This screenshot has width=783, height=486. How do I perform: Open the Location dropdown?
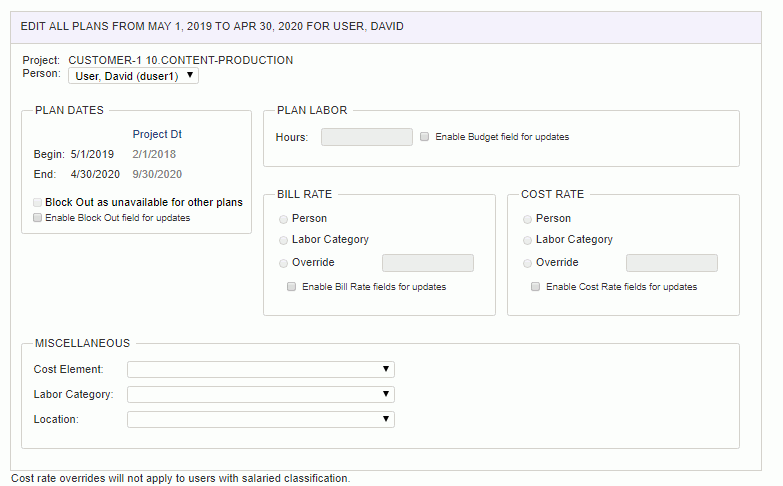point(261,419)
